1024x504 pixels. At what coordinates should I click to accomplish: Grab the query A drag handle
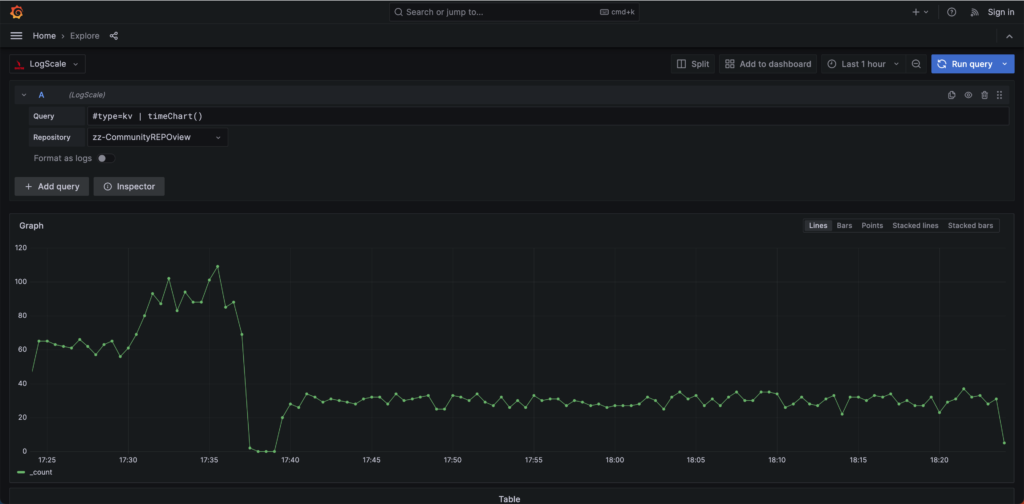tap(1000, 95)
